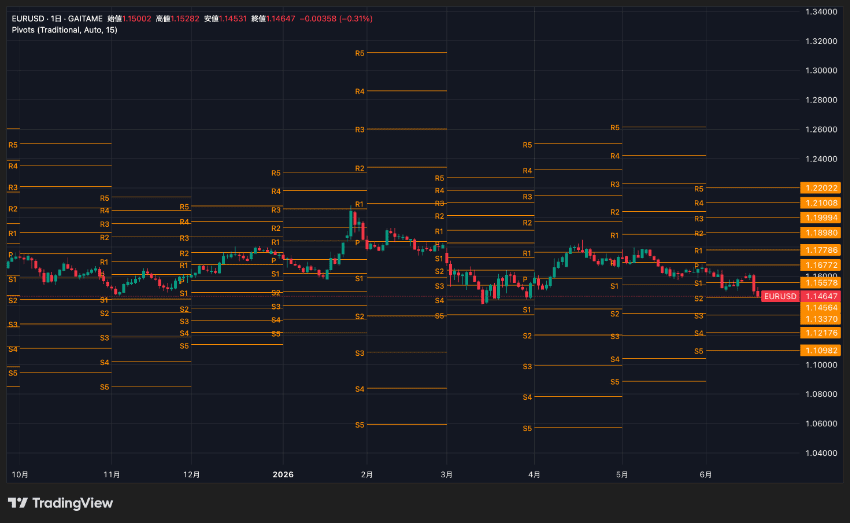Screen dimensions: 850x523
Task: Click the 1.21008 pivot price label
Action: (821, 203)
